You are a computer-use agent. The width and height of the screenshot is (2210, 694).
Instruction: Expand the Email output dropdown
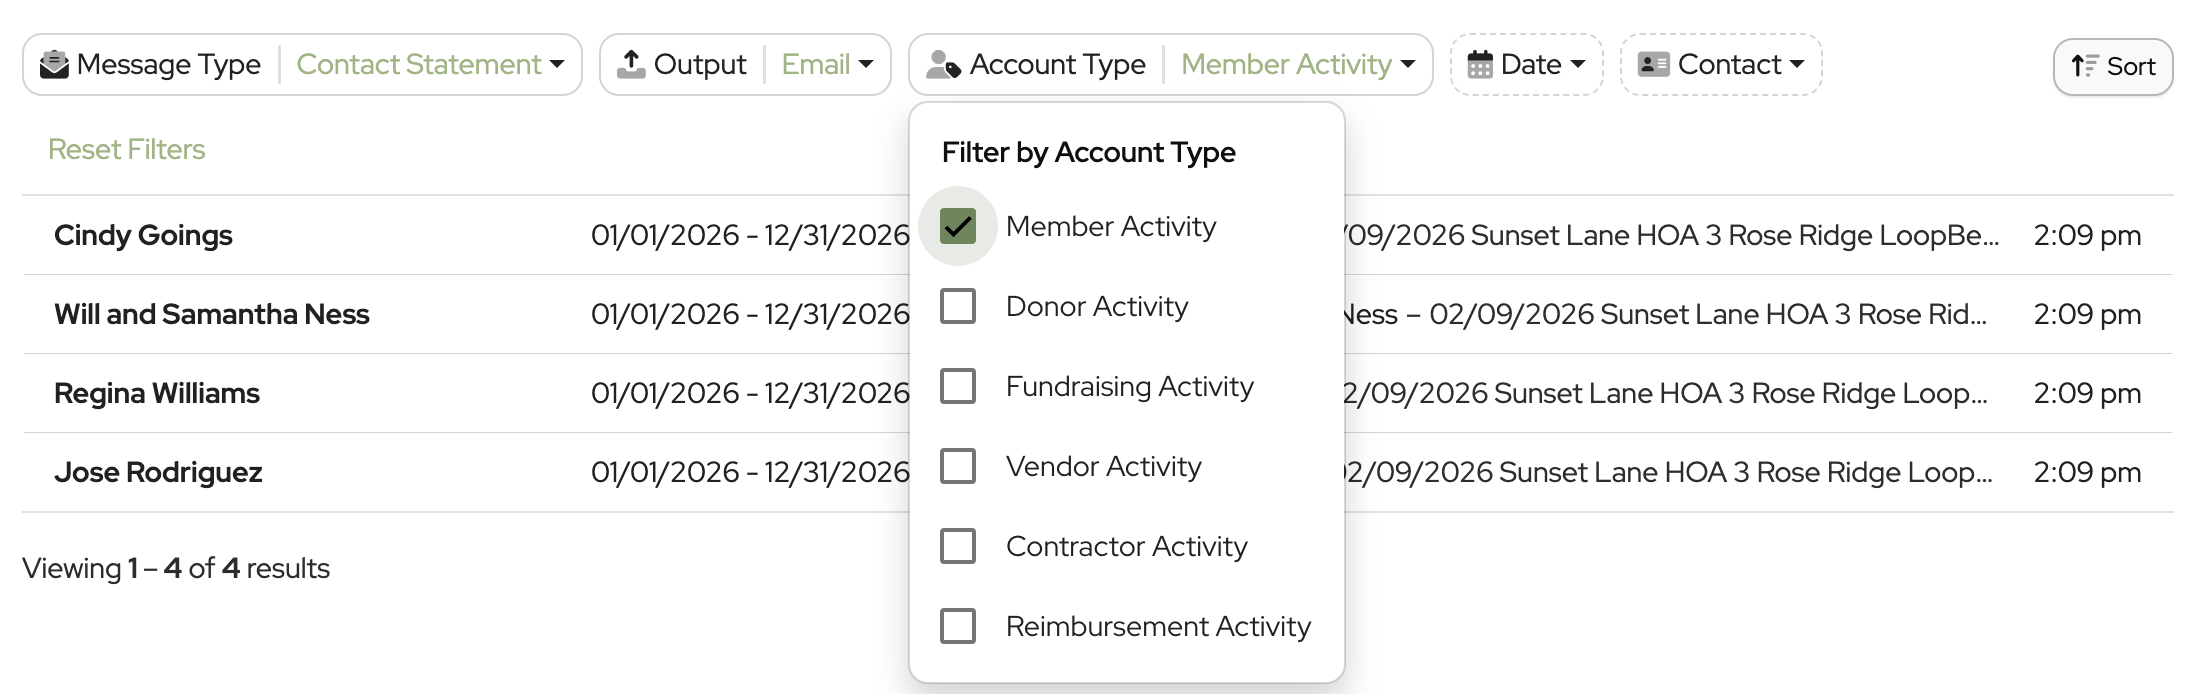[x=827, y=65]
